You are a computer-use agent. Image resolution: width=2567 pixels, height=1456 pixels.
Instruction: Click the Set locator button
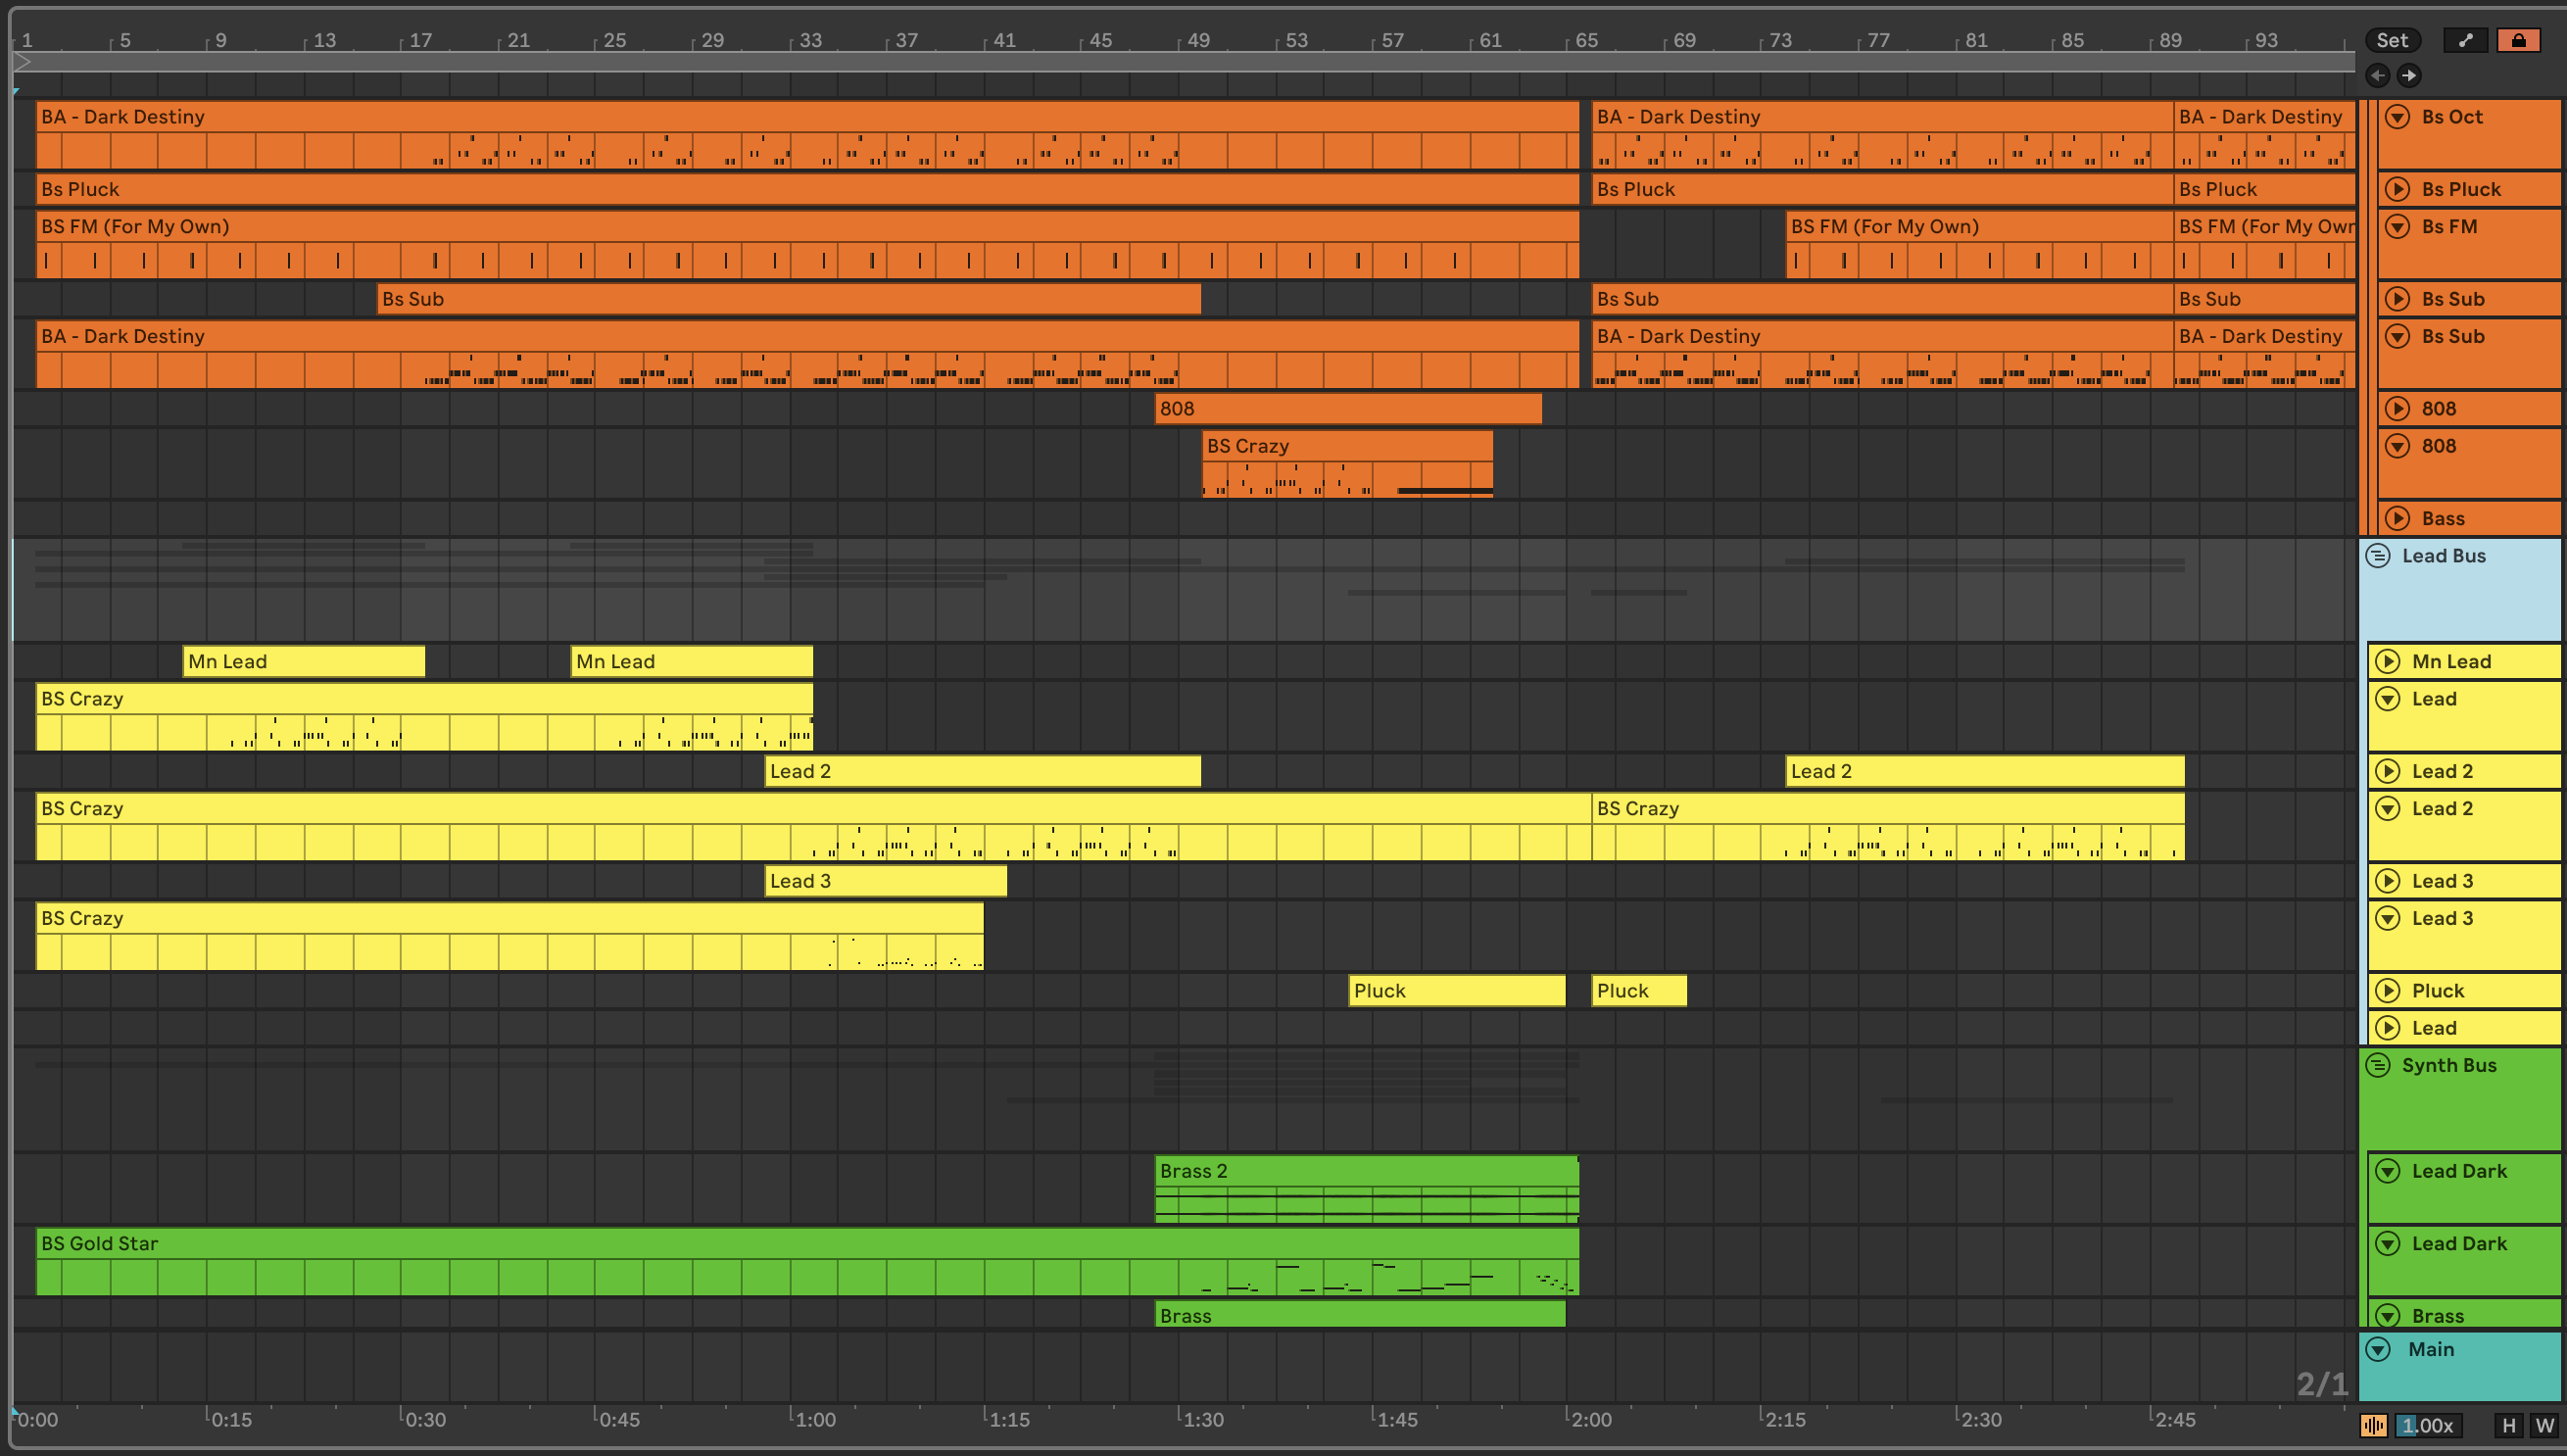[x=2392, y=40]
